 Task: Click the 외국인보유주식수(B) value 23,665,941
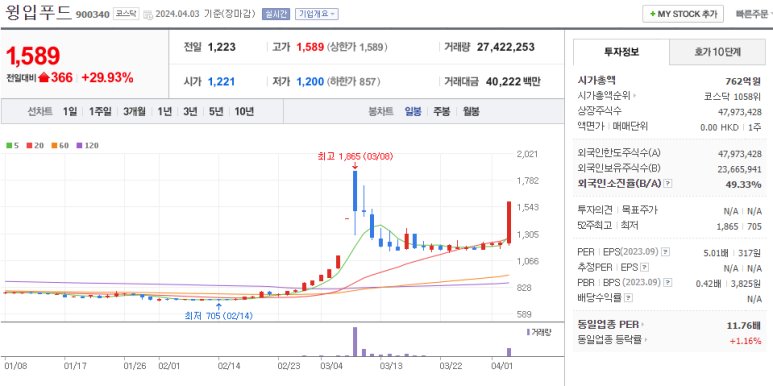click(739, 169)
